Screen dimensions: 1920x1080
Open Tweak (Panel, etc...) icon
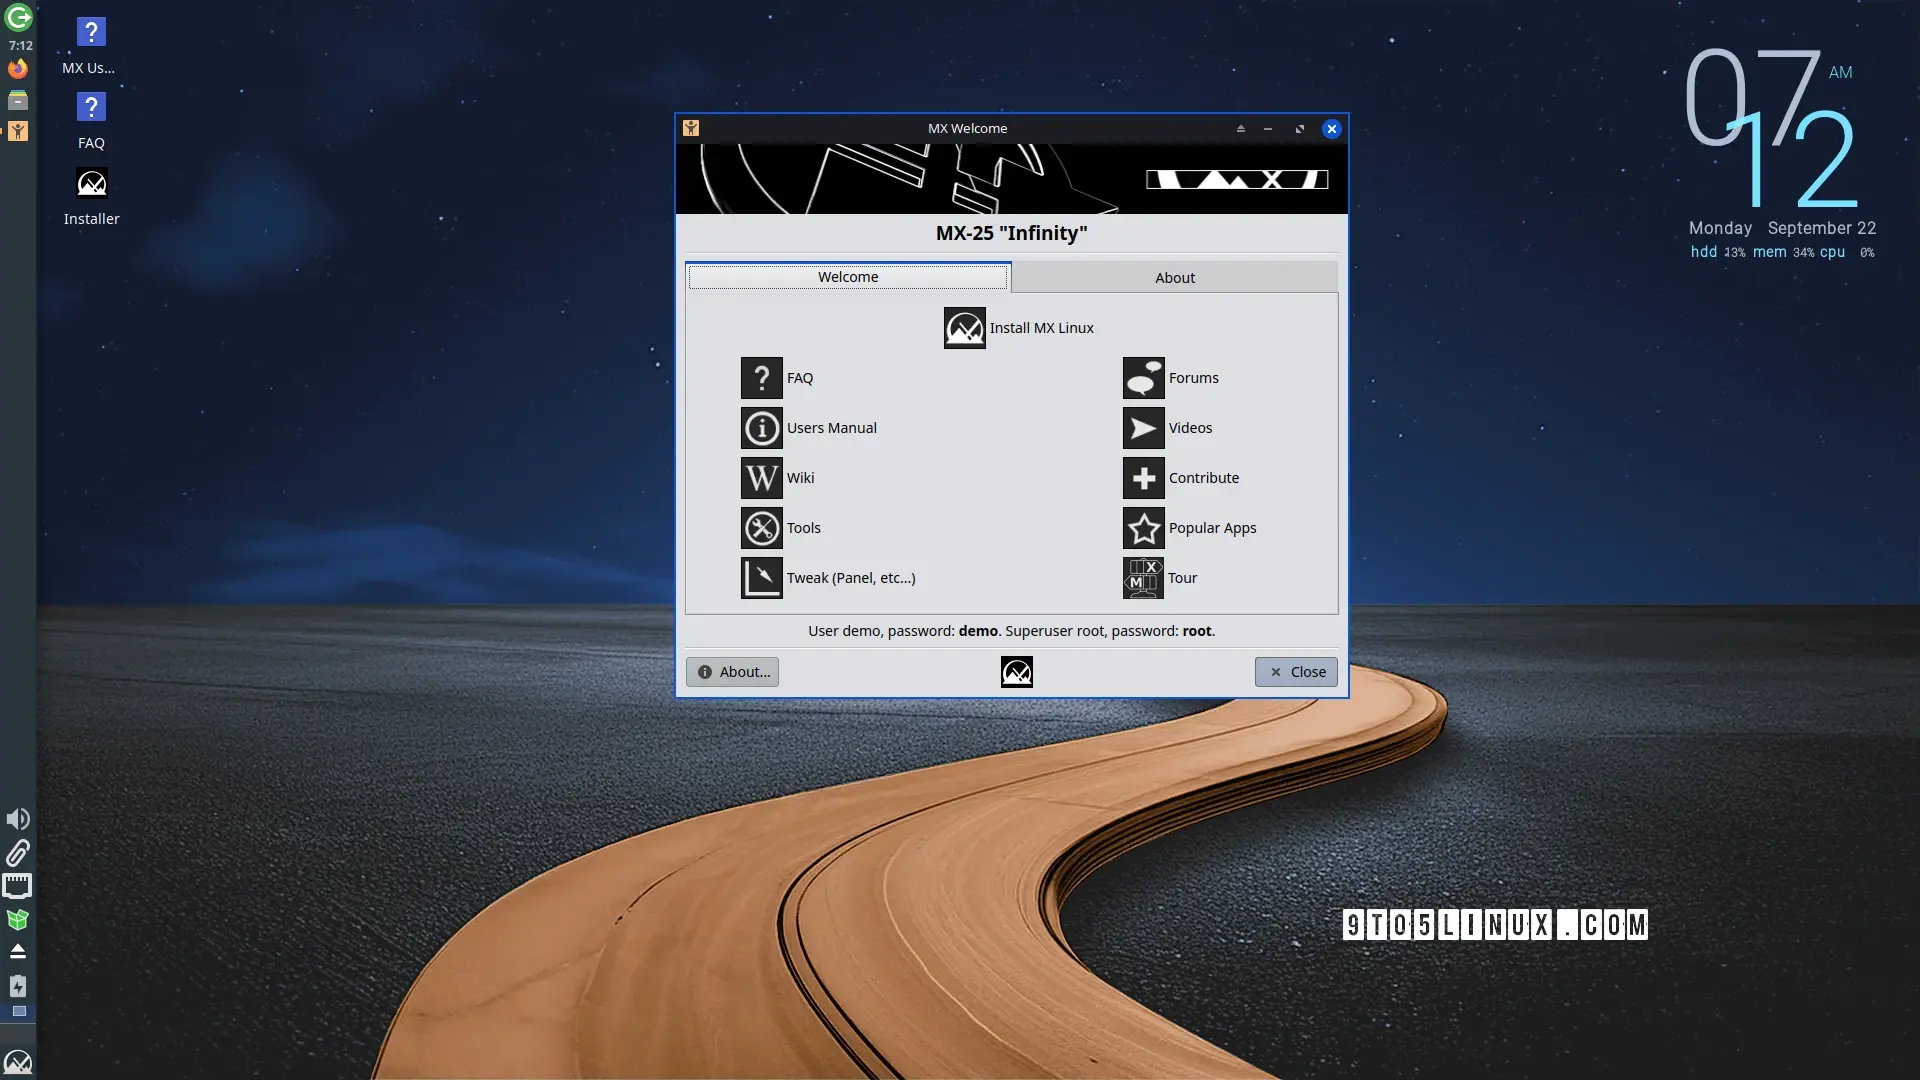click(761, 578)
